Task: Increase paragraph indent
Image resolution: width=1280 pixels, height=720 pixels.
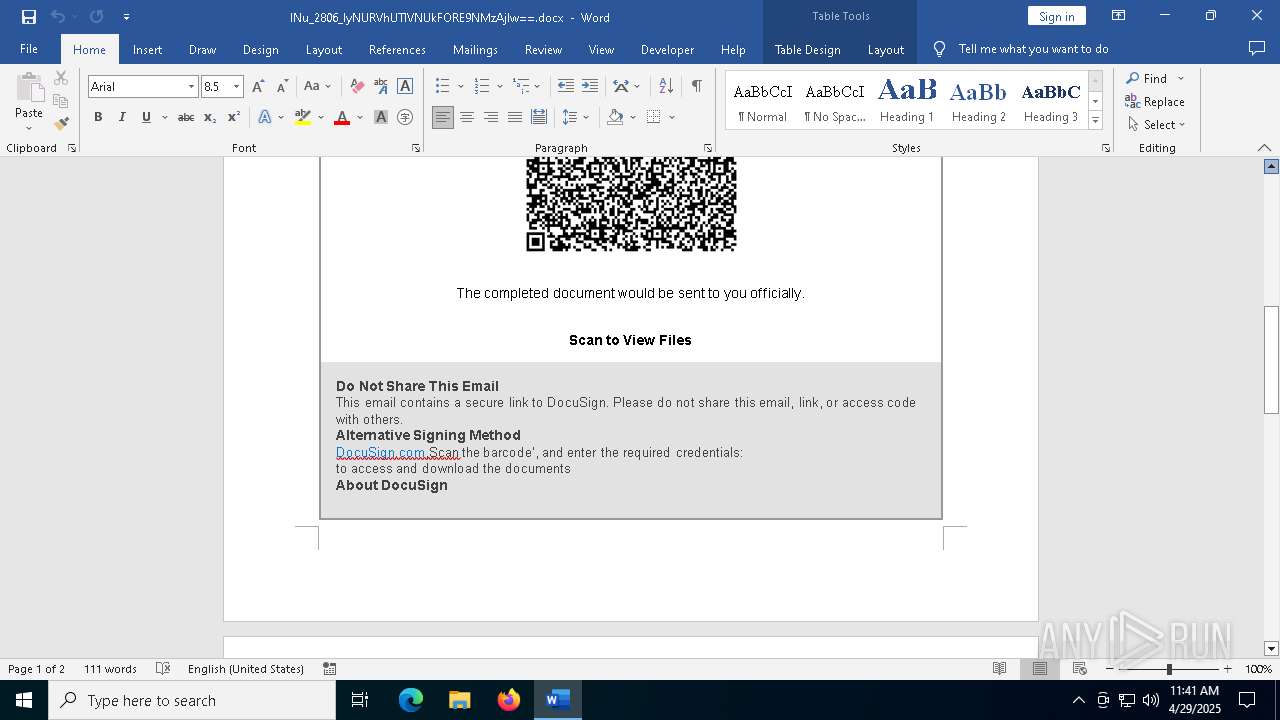Action: (590, 87)
